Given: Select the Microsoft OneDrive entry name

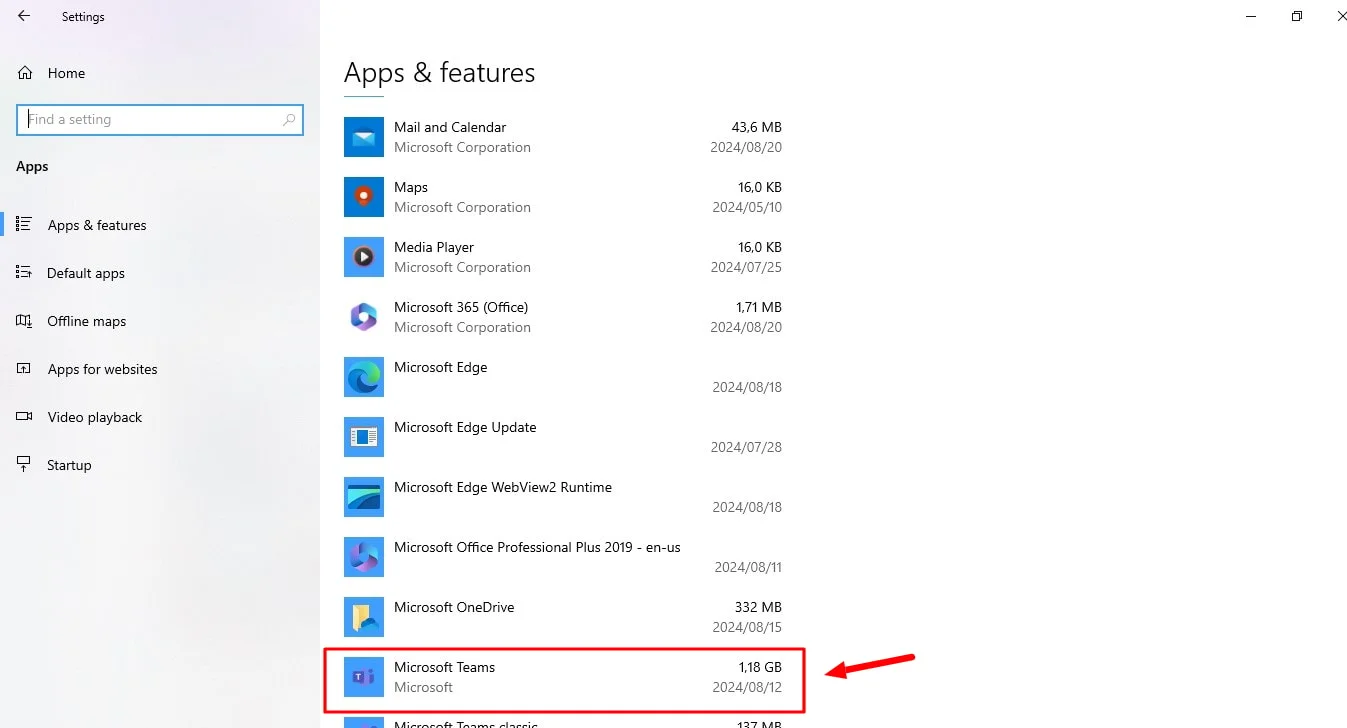Looking at the screenshot, I should [454, 607].
